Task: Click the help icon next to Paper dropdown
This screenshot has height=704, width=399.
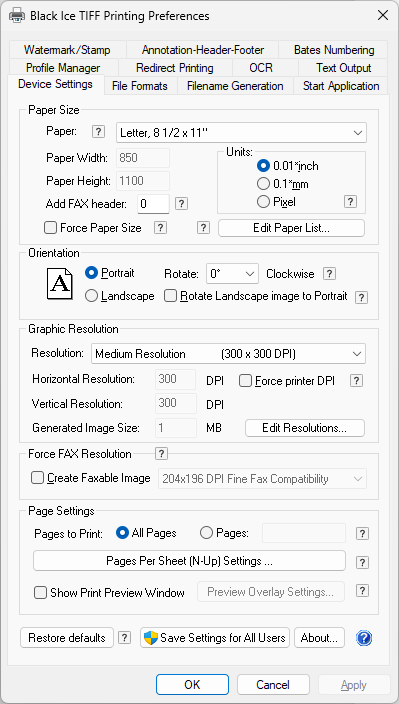Action: click(98, 132)
